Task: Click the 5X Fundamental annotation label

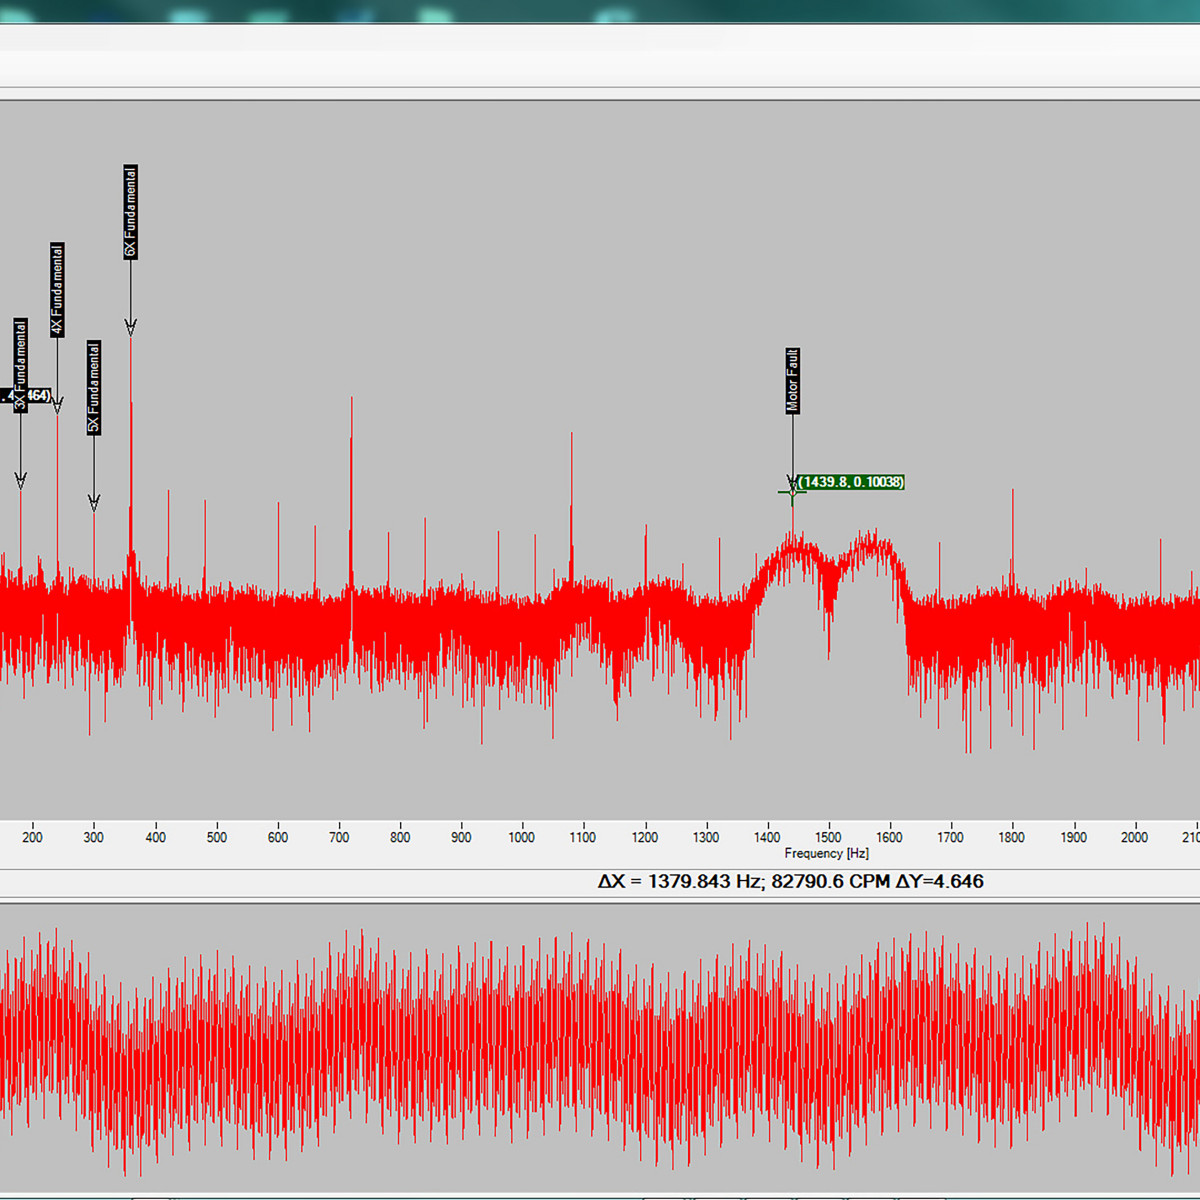Action: point(94,387)
